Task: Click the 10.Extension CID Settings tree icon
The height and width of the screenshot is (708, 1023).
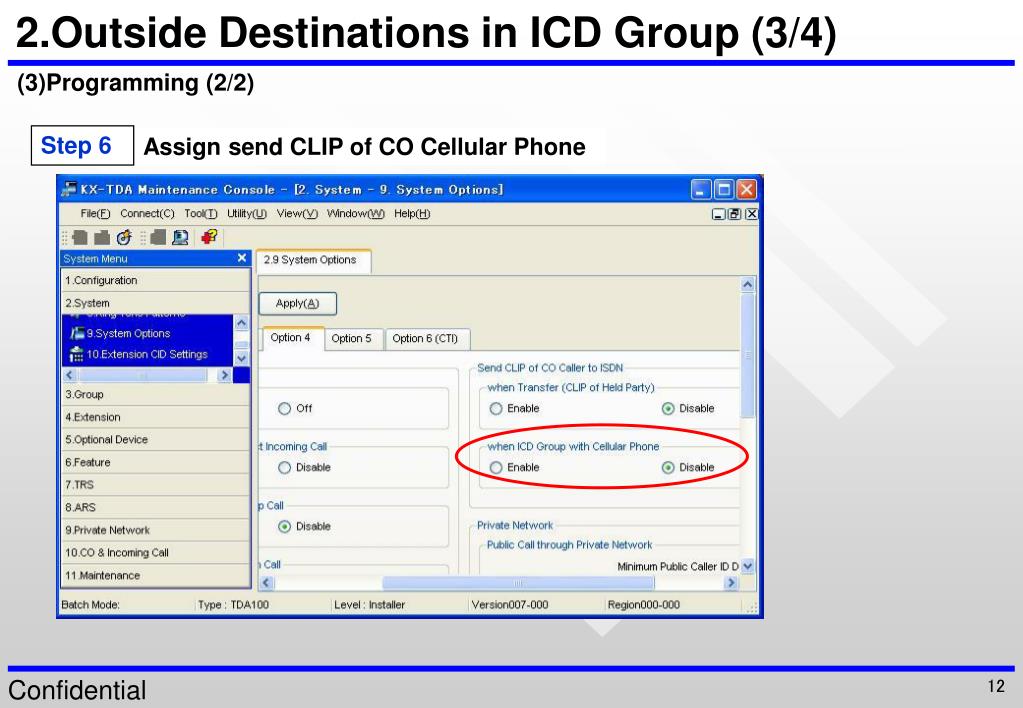Action: pos(76,354)
